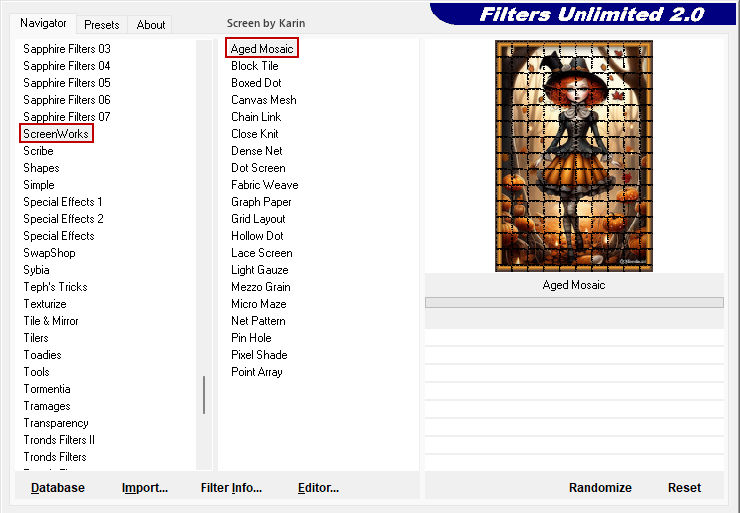This screenshot has width=740, height=513.
Task: Choose the Lace Screen effect
Action: pyautogui.click(x=262, y=253)
